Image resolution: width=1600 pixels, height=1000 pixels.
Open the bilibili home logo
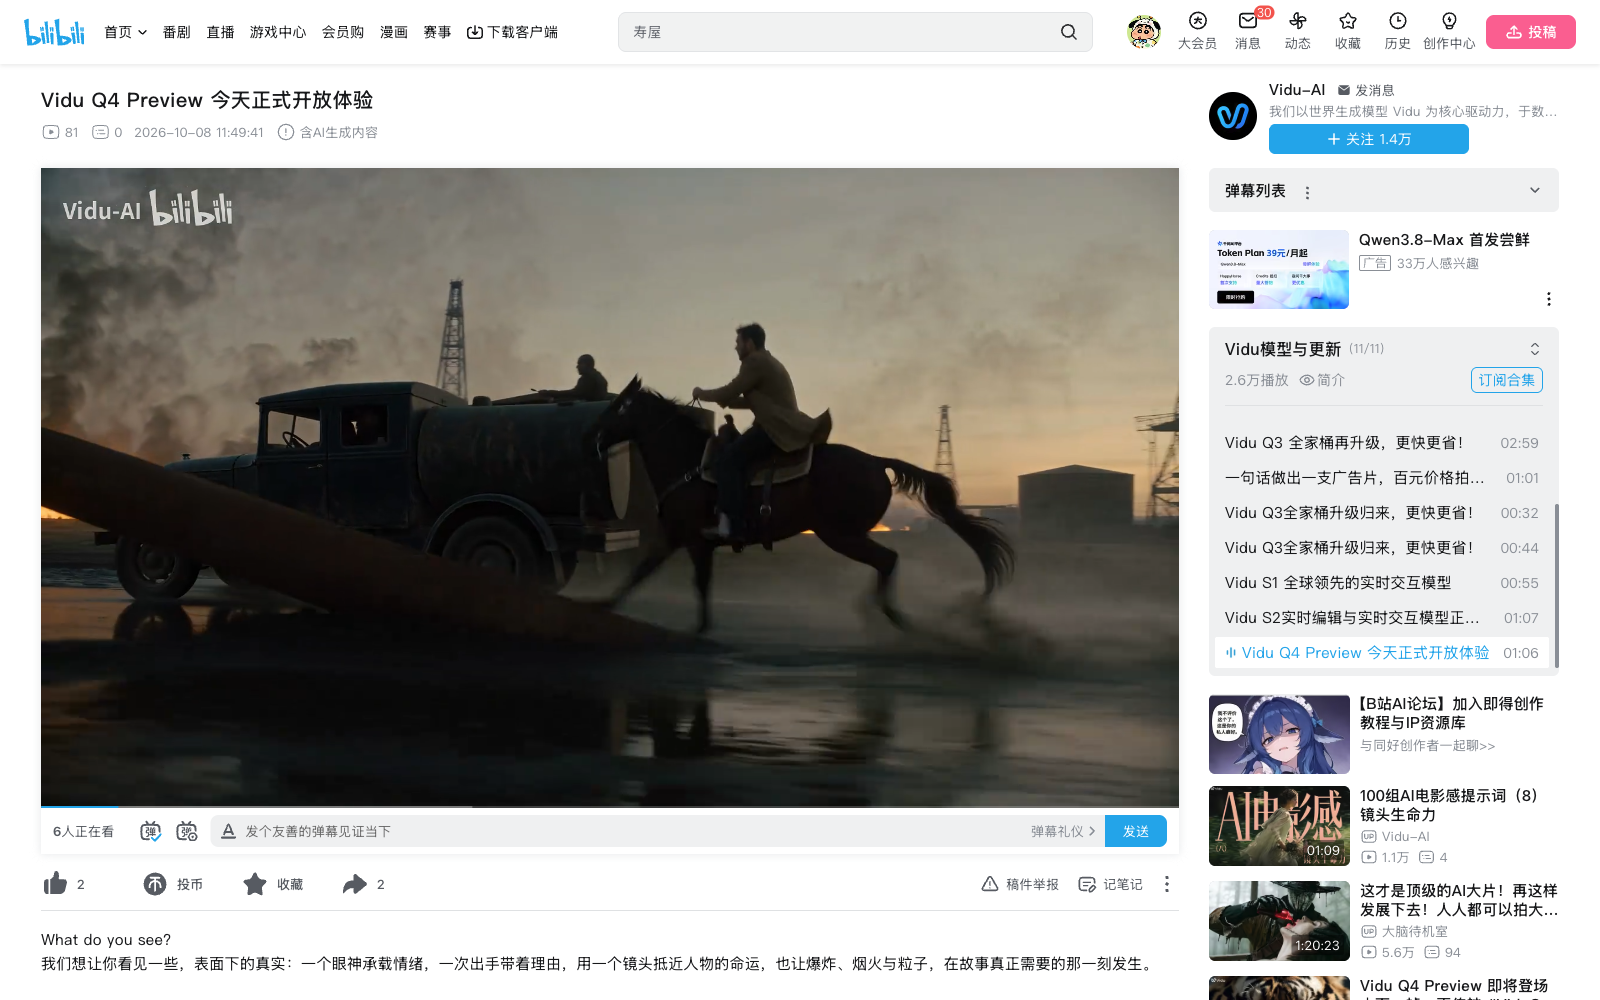tap(54, 32)
